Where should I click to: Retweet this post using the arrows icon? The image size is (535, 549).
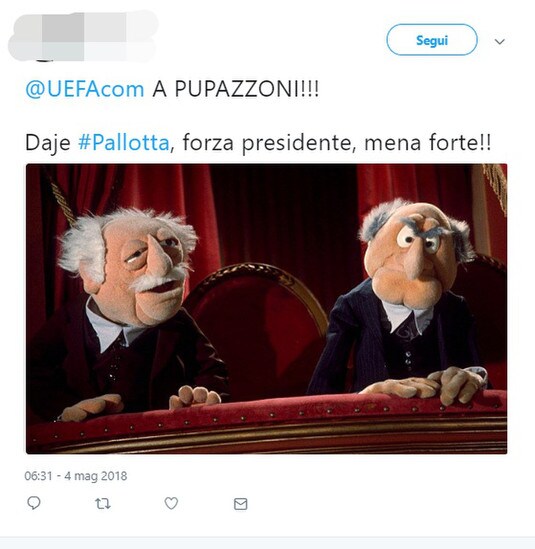tap(103, 504)
